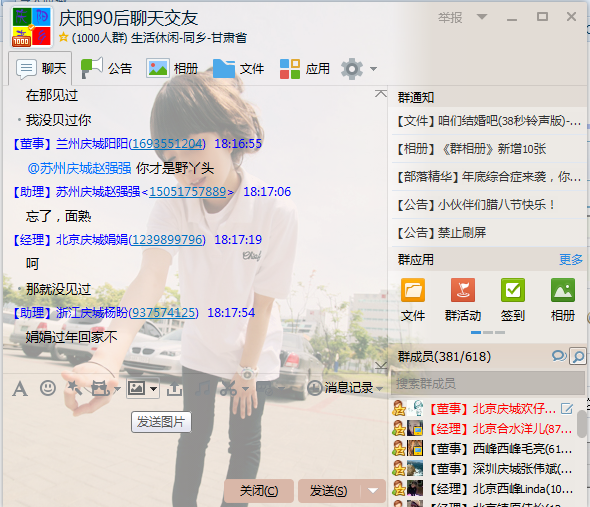This screenshot has height=507, width=590.
Task: Expand the send image dropdown arrow
Action: coord(153,388)
